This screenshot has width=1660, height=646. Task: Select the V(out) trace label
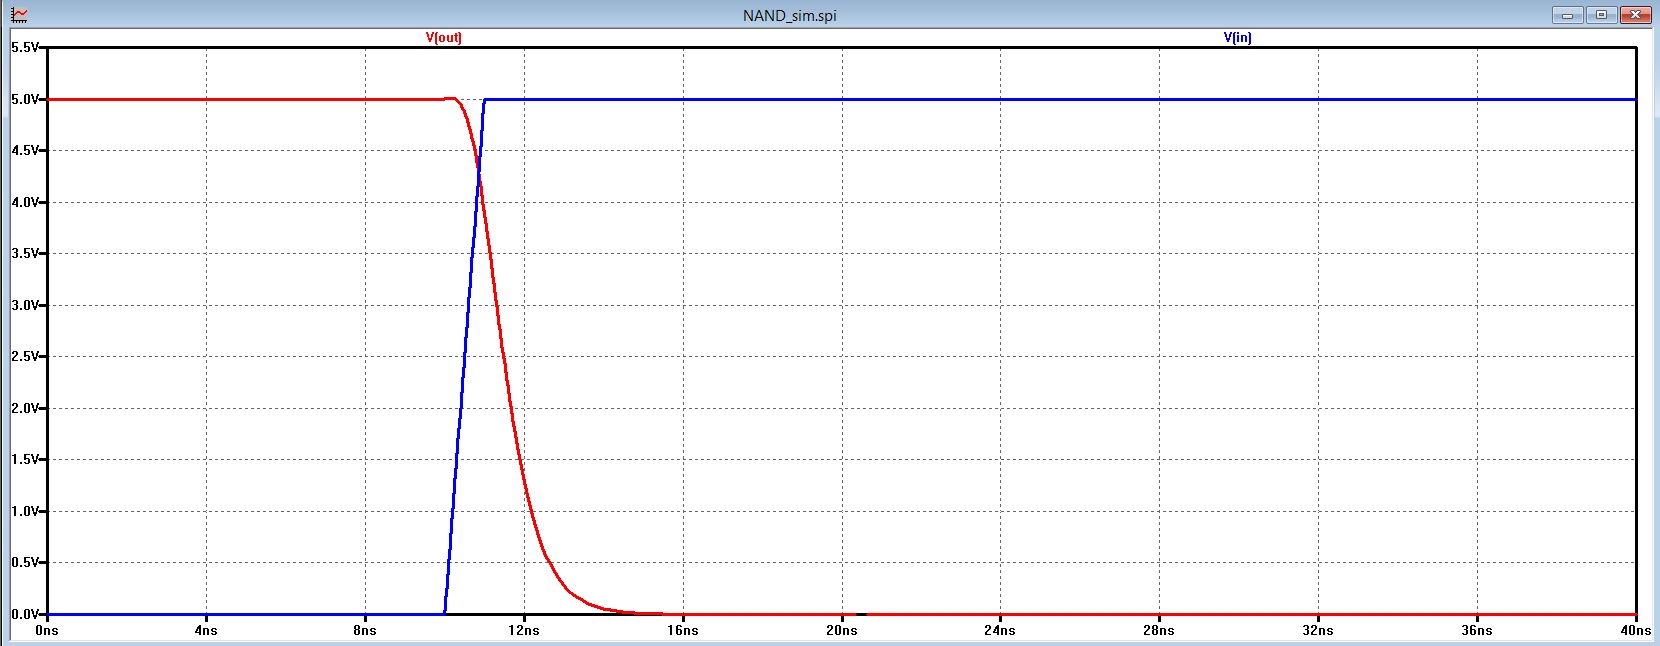[444, 37]
